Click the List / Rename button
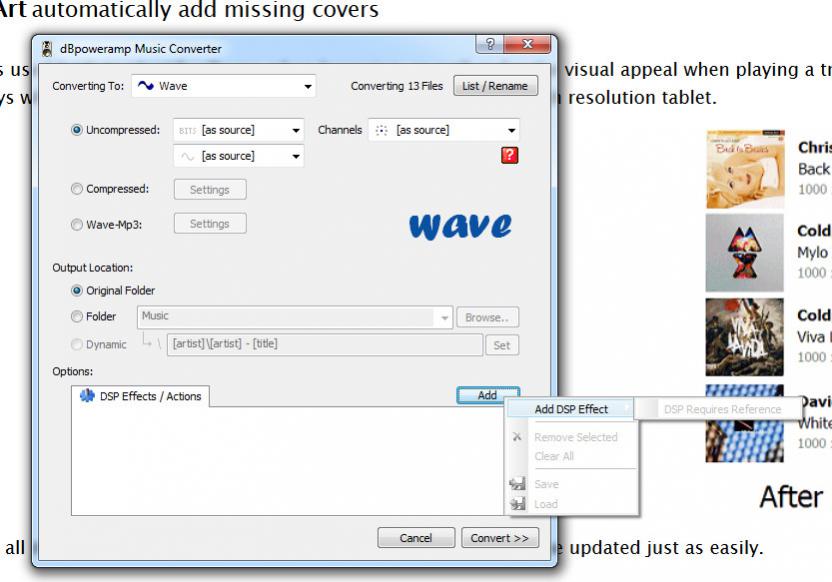Image resolution: width=832 pixels, height=582 pixels. (x=496, y=86)
